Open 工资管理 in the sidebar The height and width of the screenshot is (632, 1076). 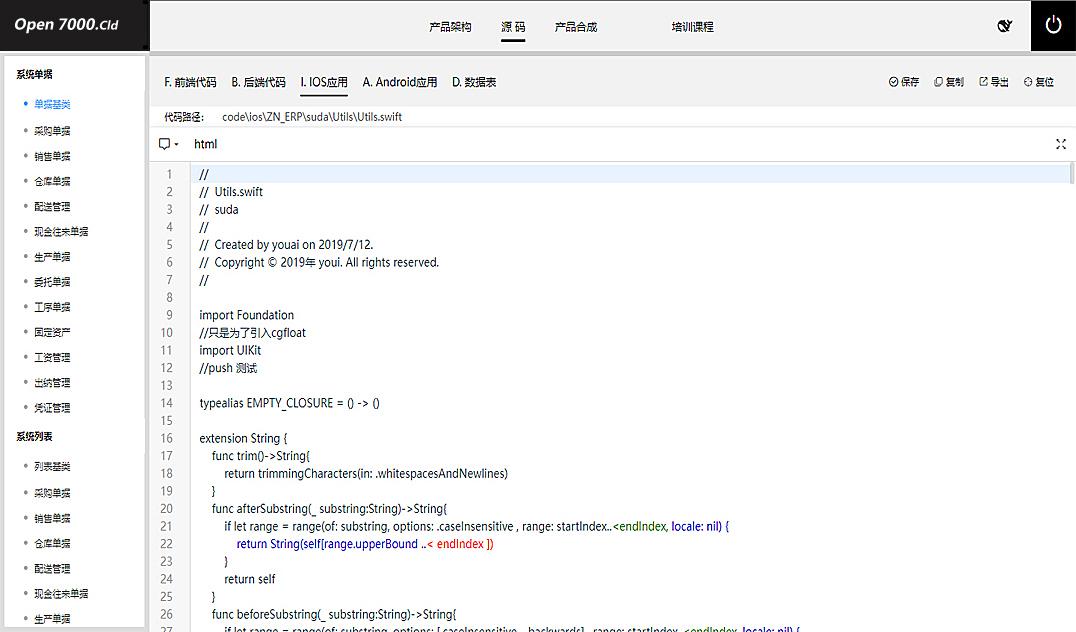[52, 357]
